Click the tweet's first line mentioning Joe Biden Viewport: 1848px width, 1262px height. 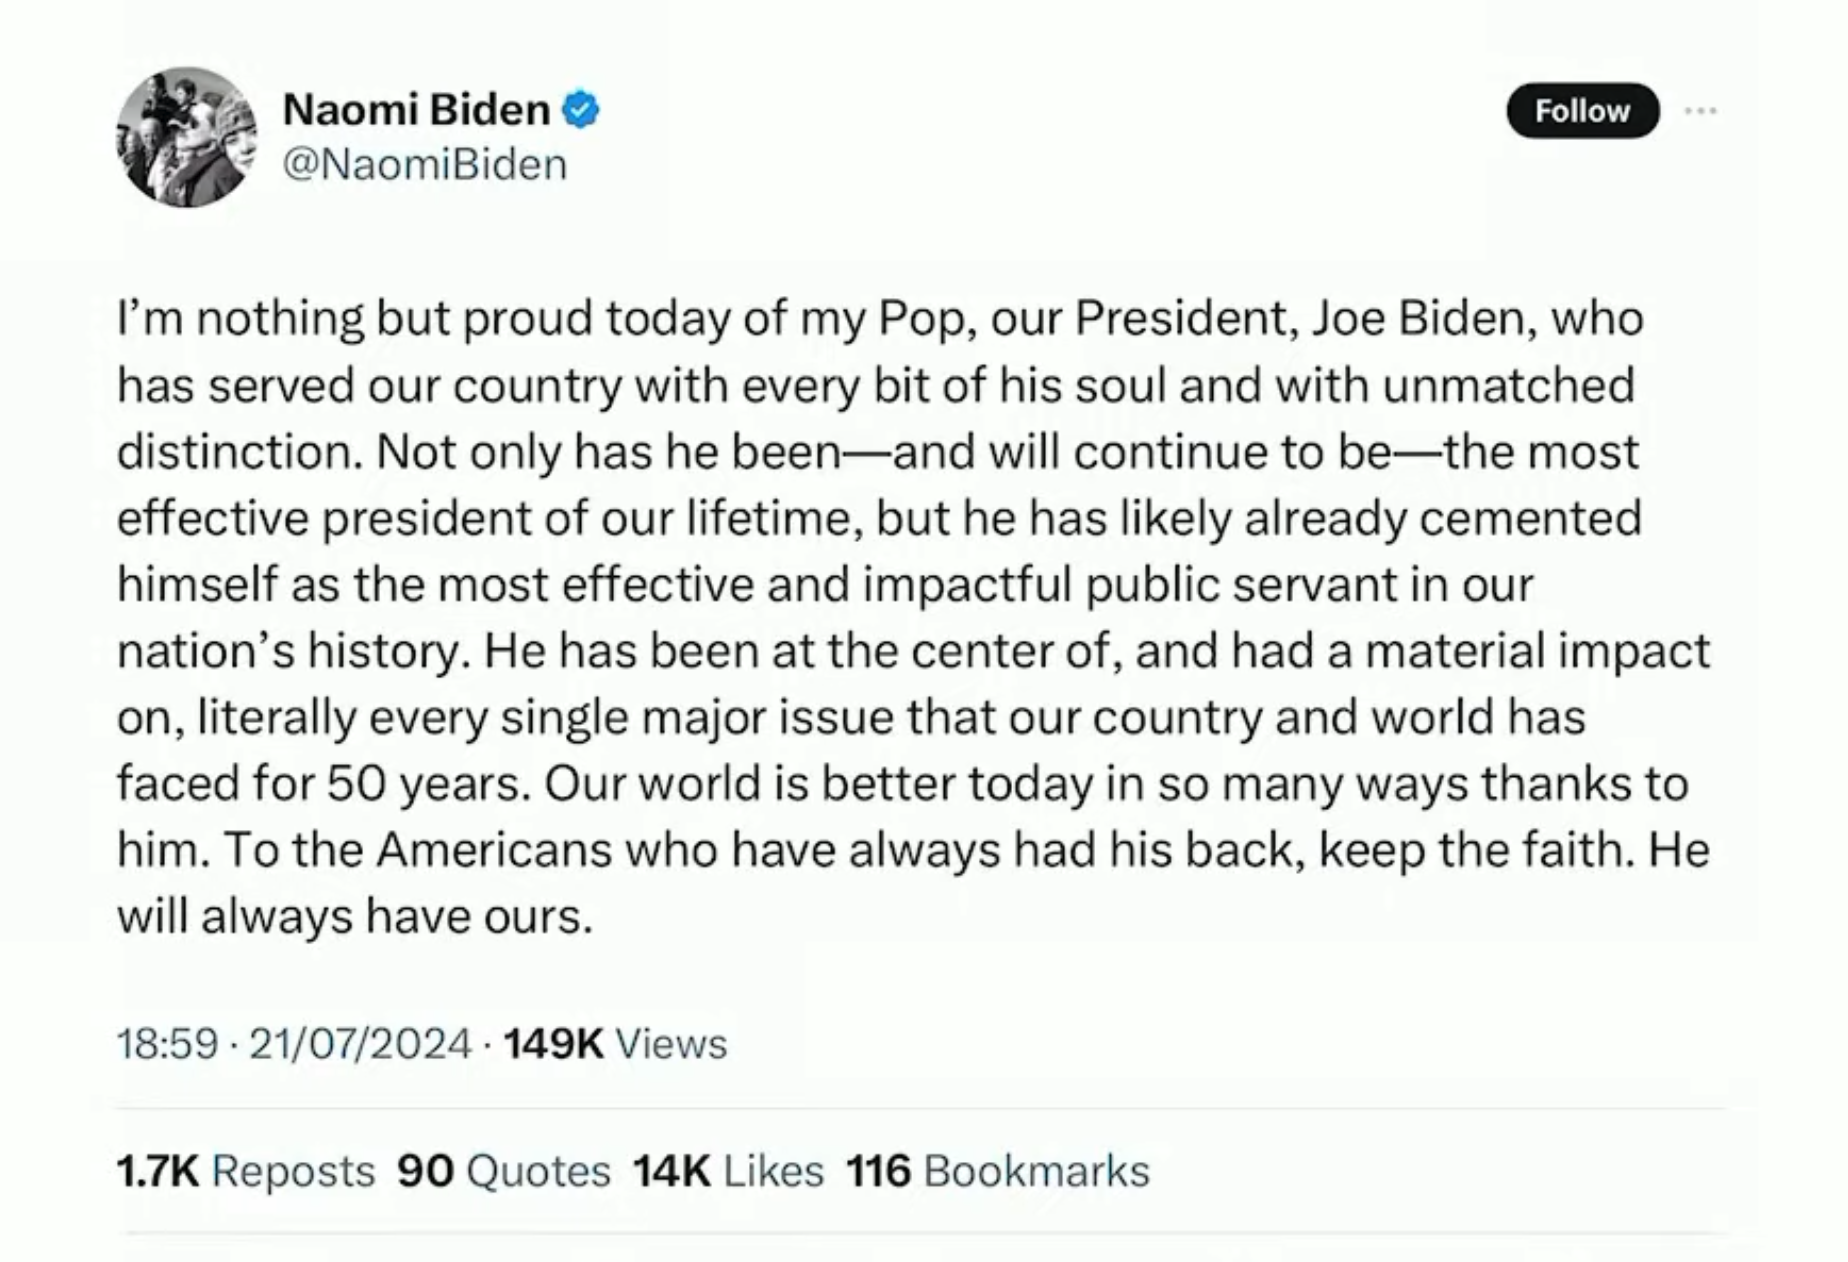point(880,319)
